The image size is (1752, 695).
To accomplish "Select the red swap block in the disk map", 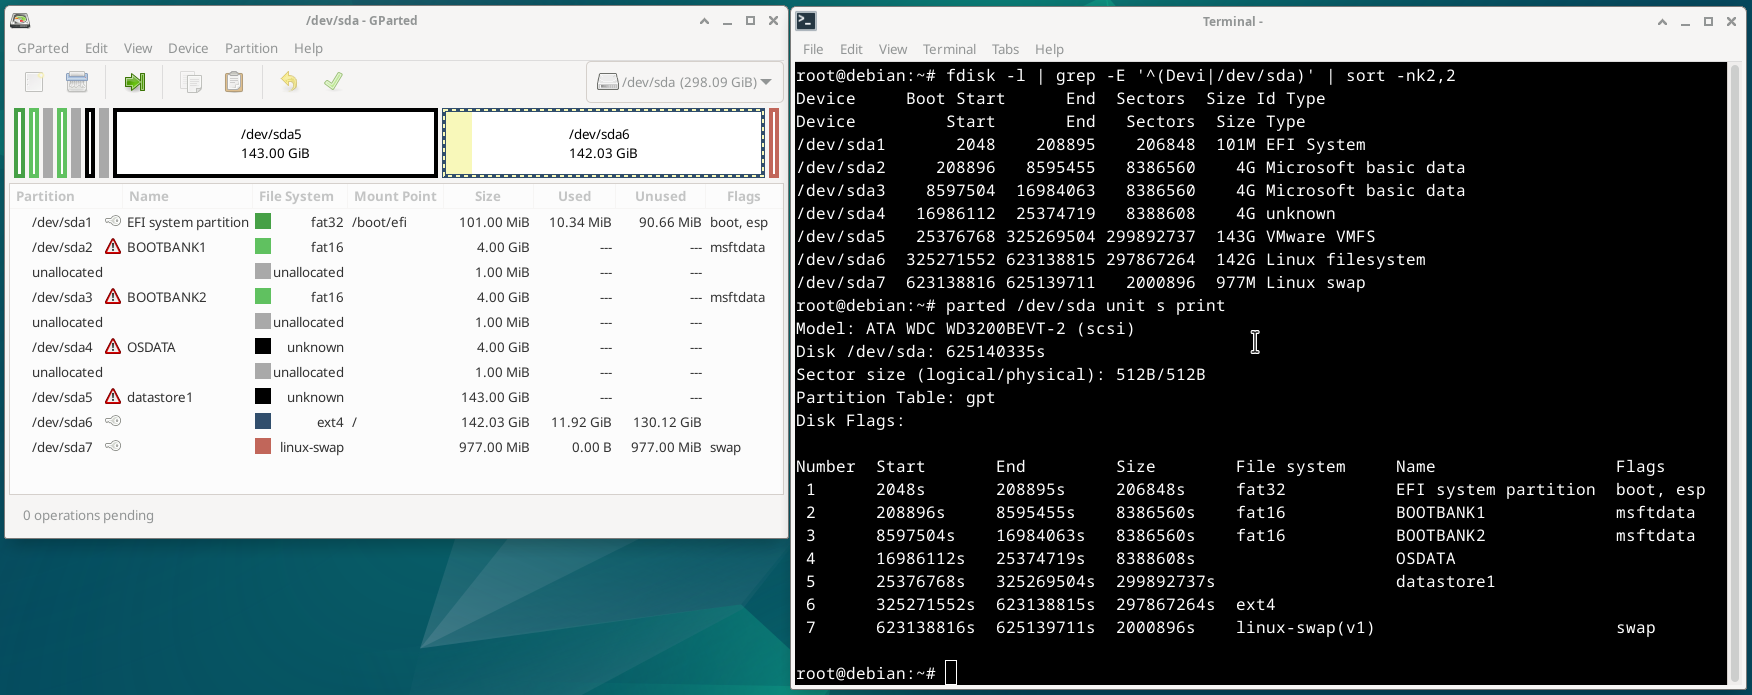I will coord(774,143).
